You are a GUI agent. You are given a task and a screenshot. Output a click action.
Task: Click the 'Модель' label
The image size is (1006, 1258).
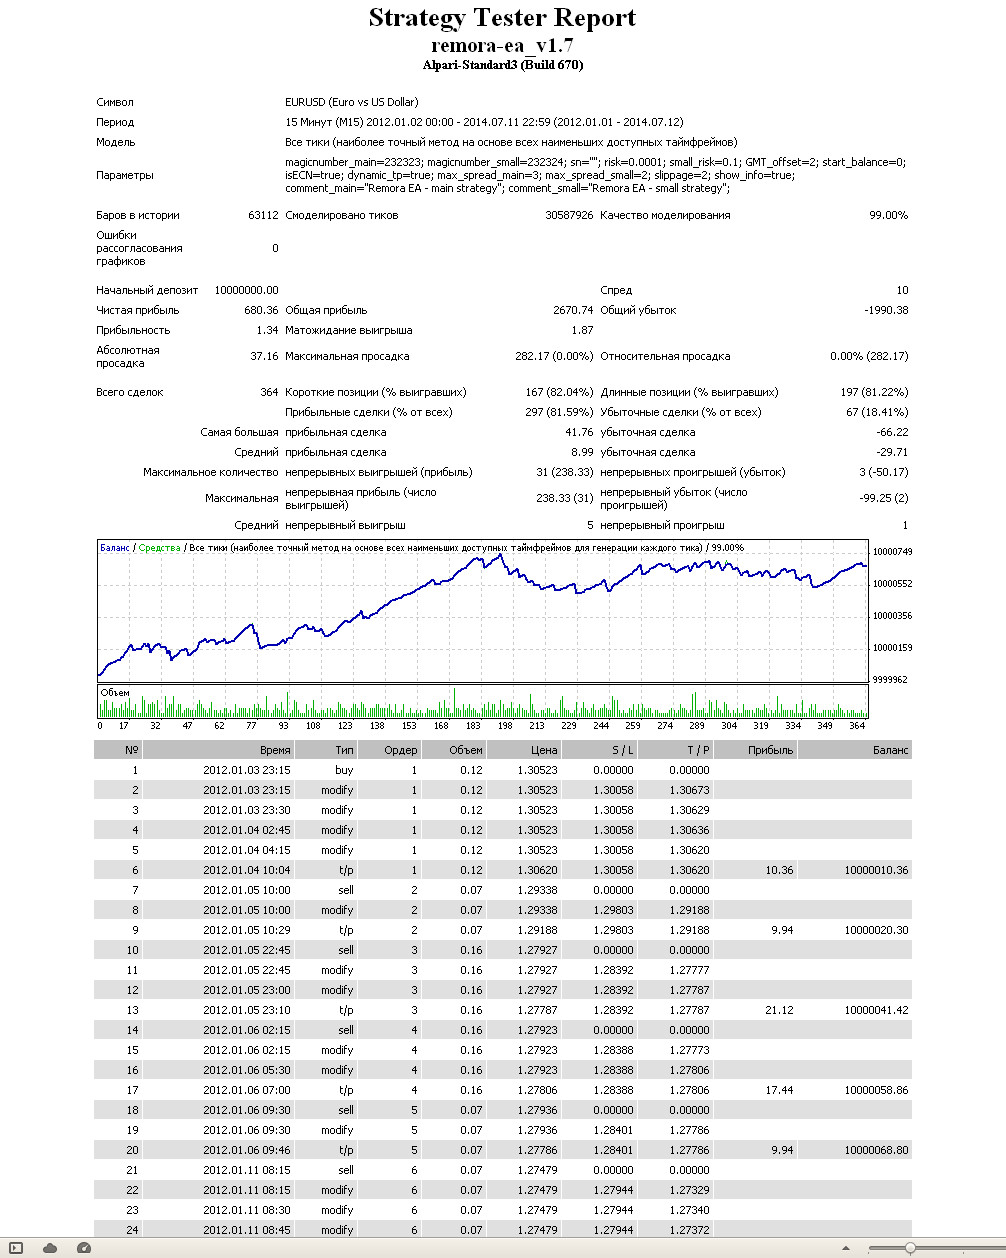(x=116, y=142)
